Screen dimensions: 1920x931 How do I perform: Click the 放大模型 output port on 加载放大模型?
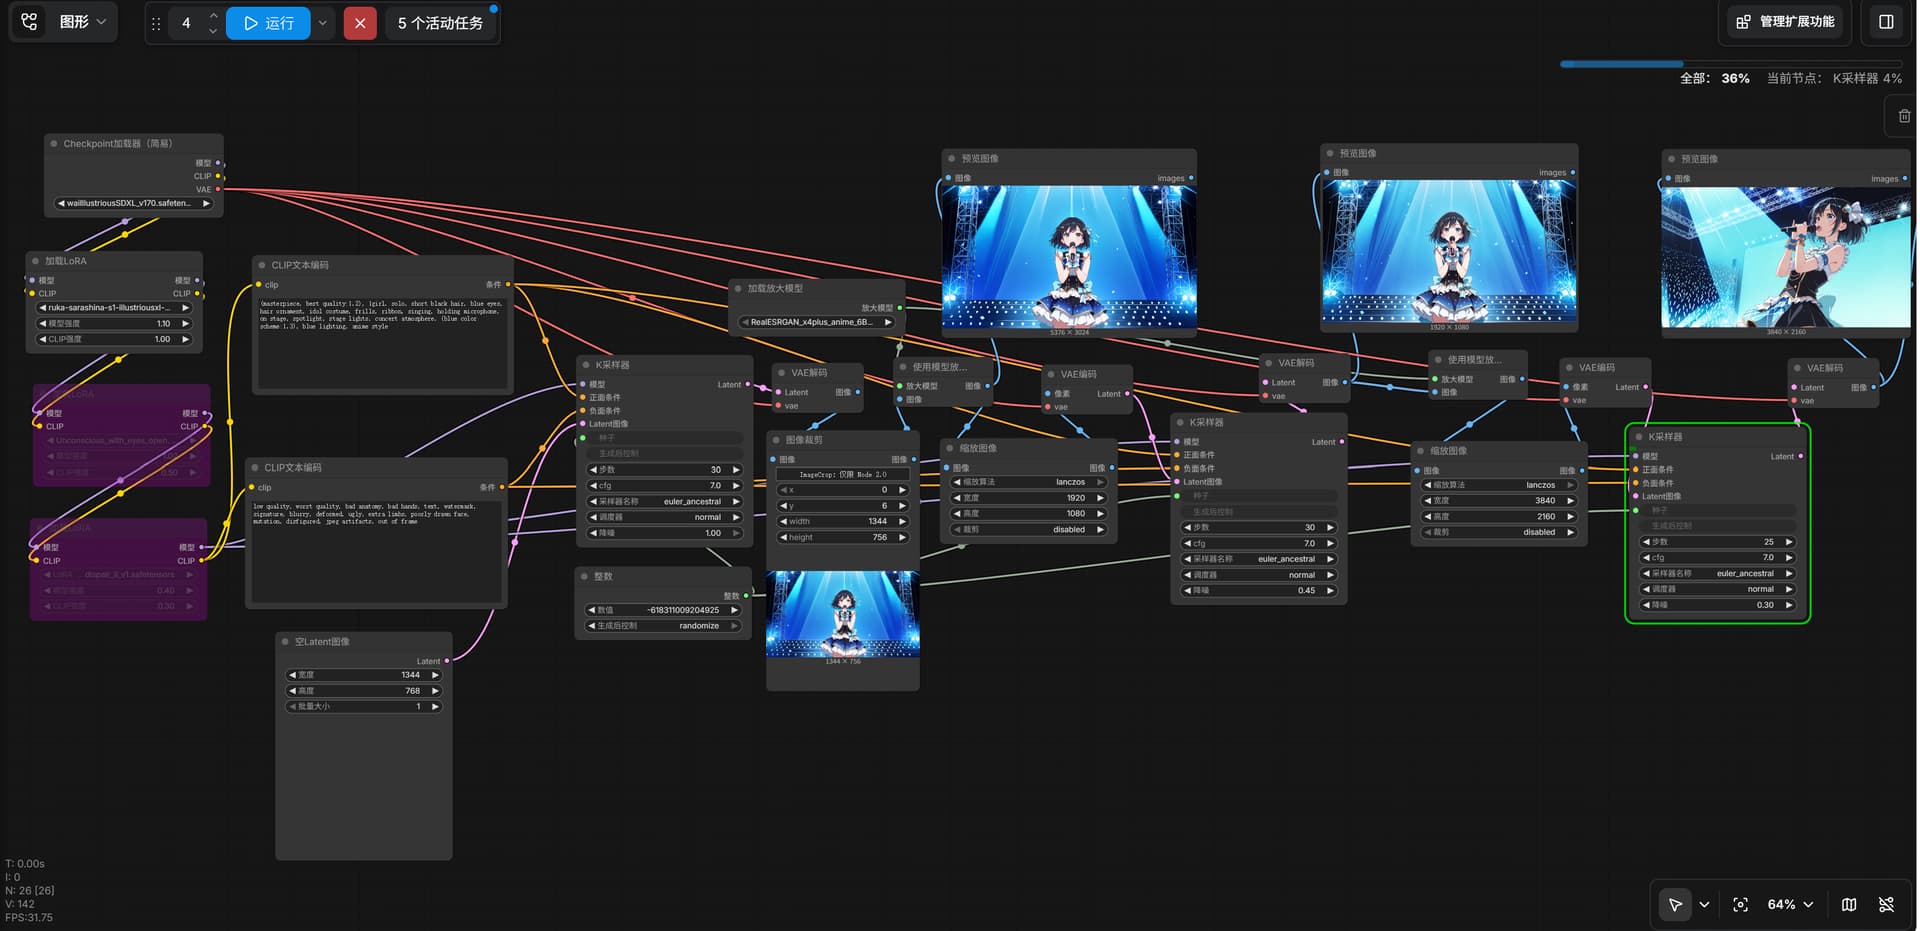coord(899,308)
